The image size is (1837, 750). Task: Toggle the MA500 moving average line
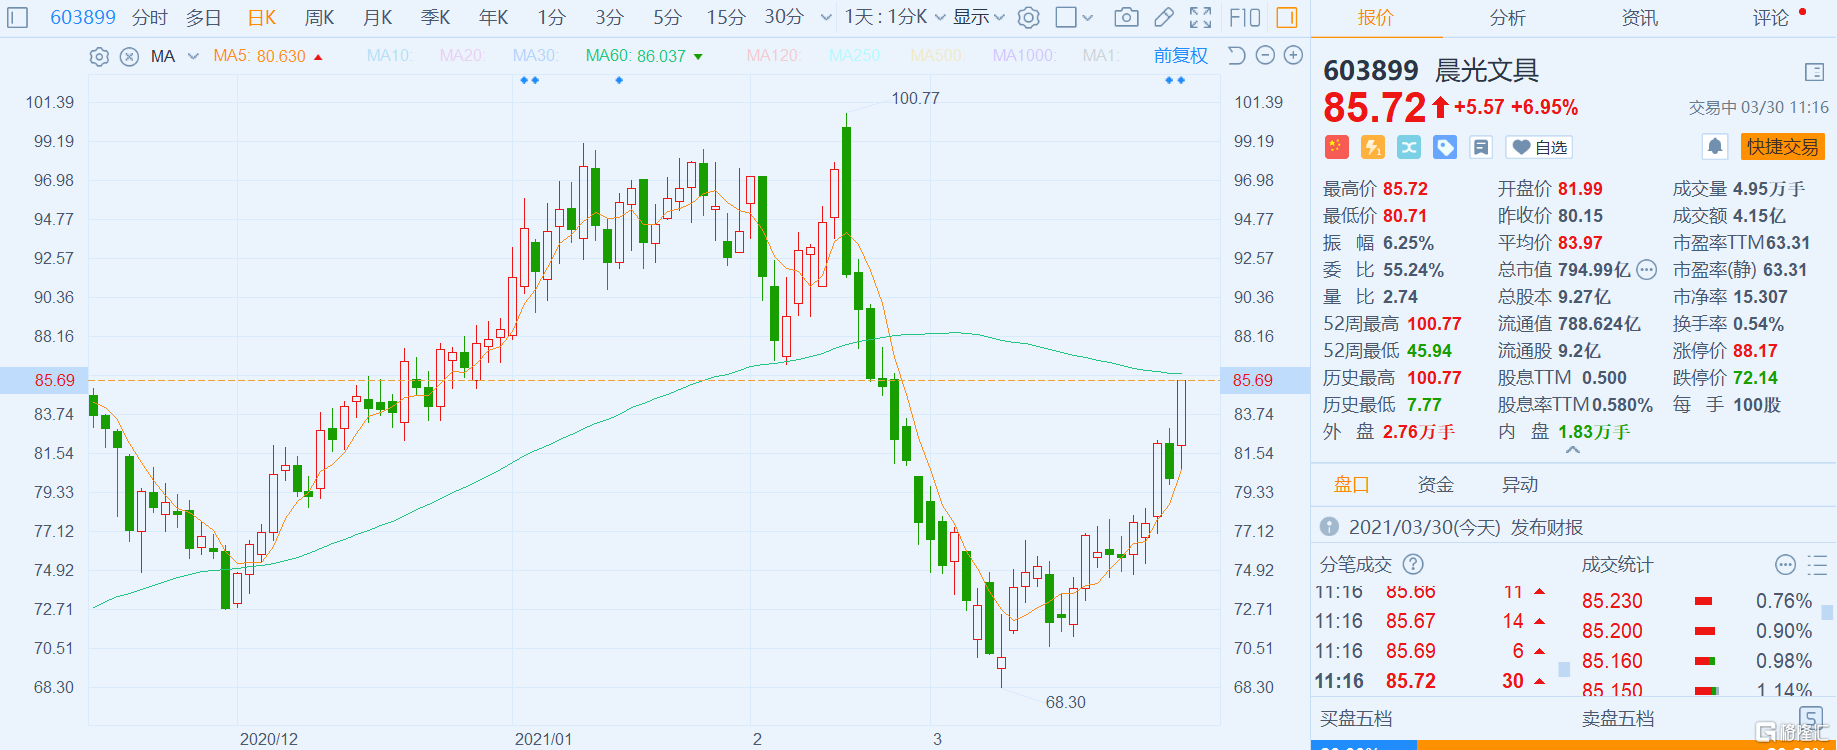click(937, 56)
